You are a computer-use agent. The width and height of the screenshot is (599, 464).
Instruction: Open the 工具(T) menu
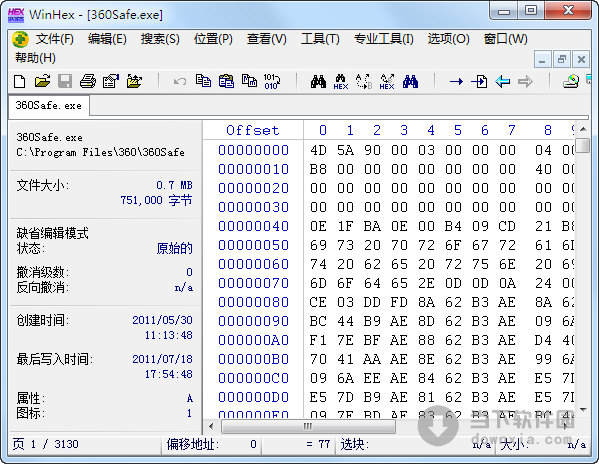tap(320, 39)
